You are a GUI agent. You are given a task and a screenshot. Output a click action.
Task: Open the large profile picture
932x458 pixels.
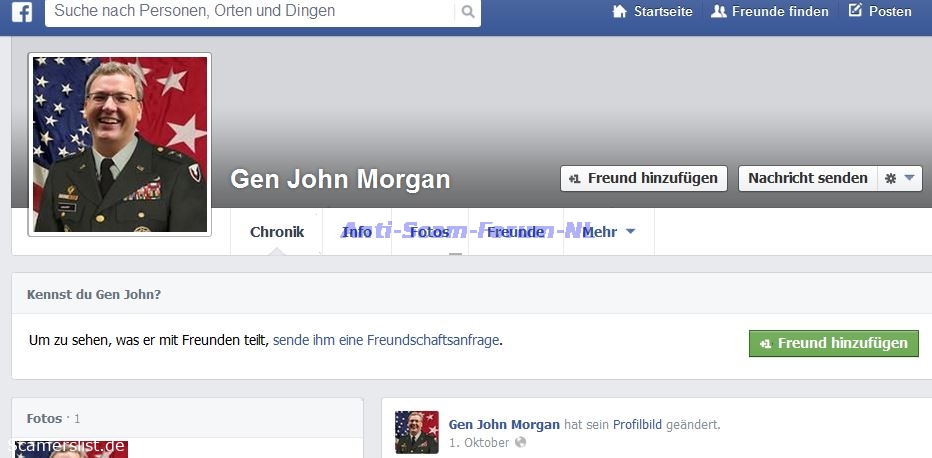point(120,144)
